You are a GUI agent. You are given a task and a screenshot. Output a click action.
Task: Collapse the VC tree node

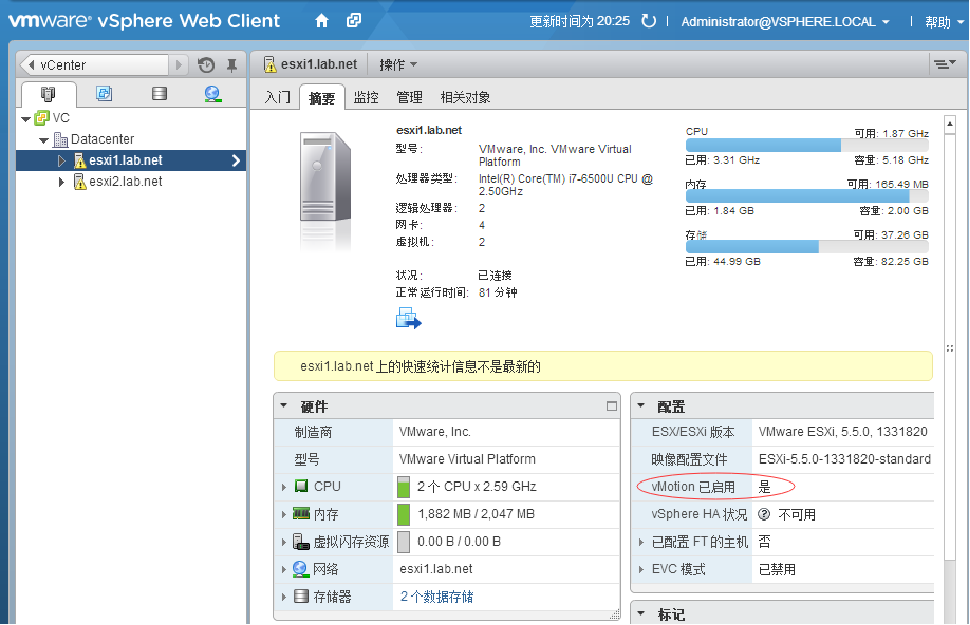pos(26,118)
